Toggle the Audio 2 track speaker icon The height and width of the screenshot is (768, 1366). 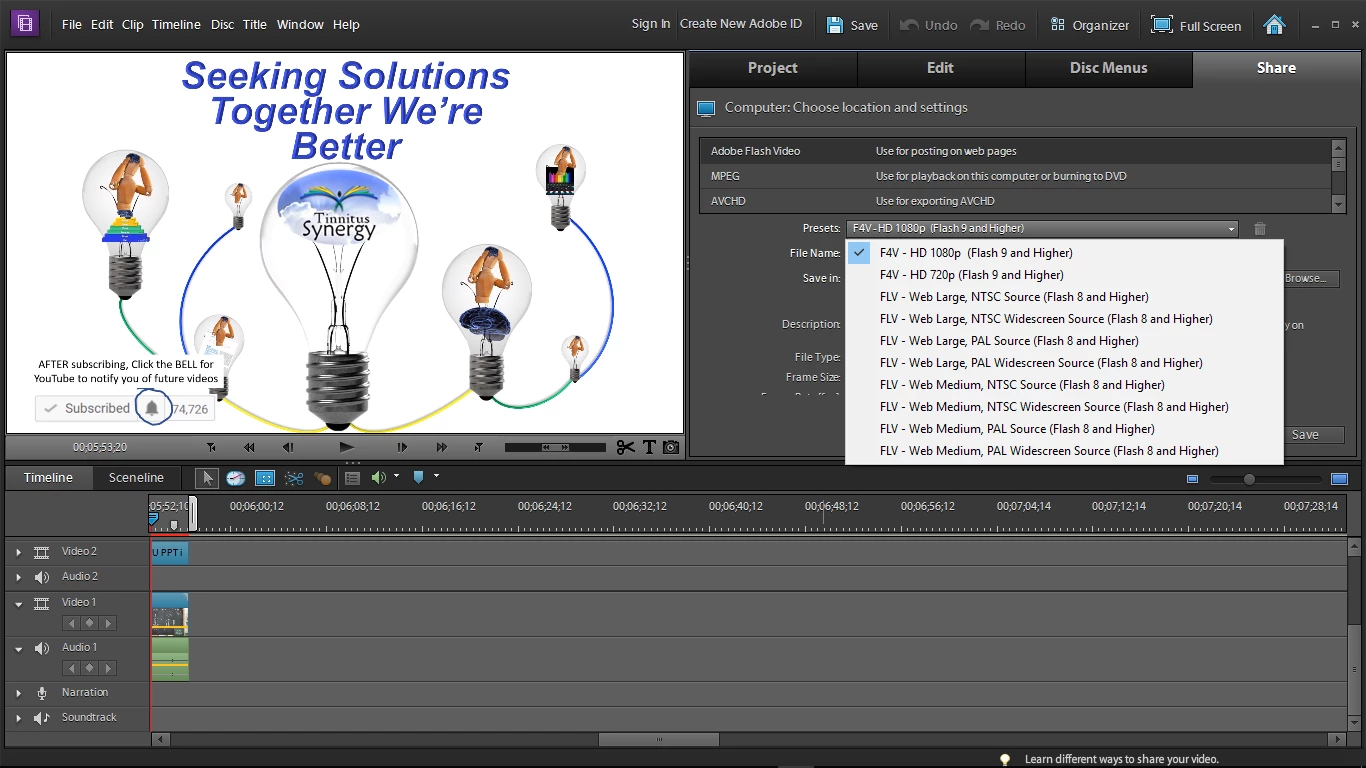click(42, 577)
